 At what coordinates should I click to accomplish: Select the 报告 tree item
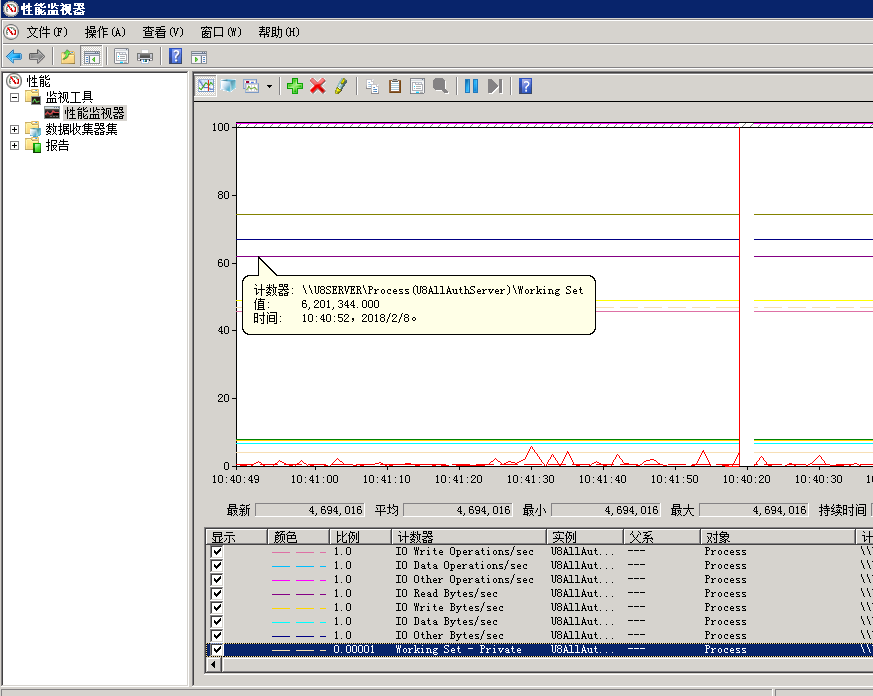tap(57, 146)
